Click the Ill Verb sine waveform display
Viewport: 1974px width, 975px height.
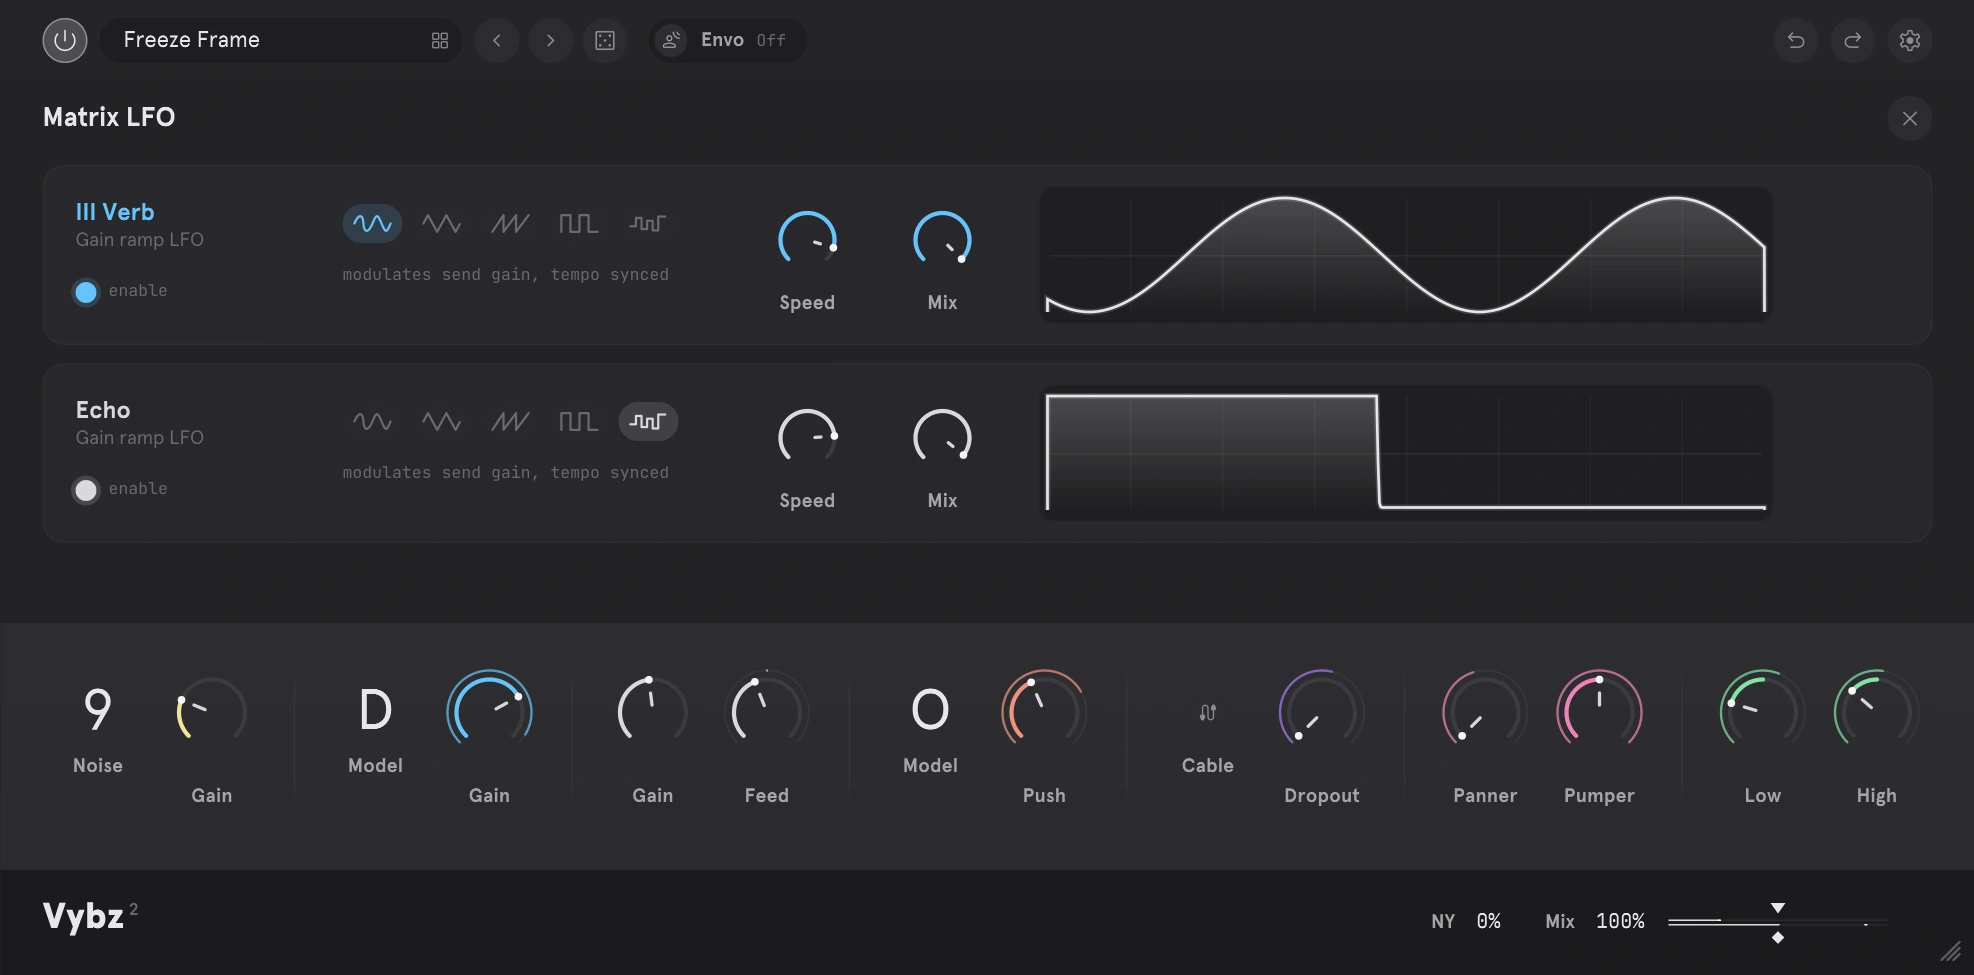1406,254
